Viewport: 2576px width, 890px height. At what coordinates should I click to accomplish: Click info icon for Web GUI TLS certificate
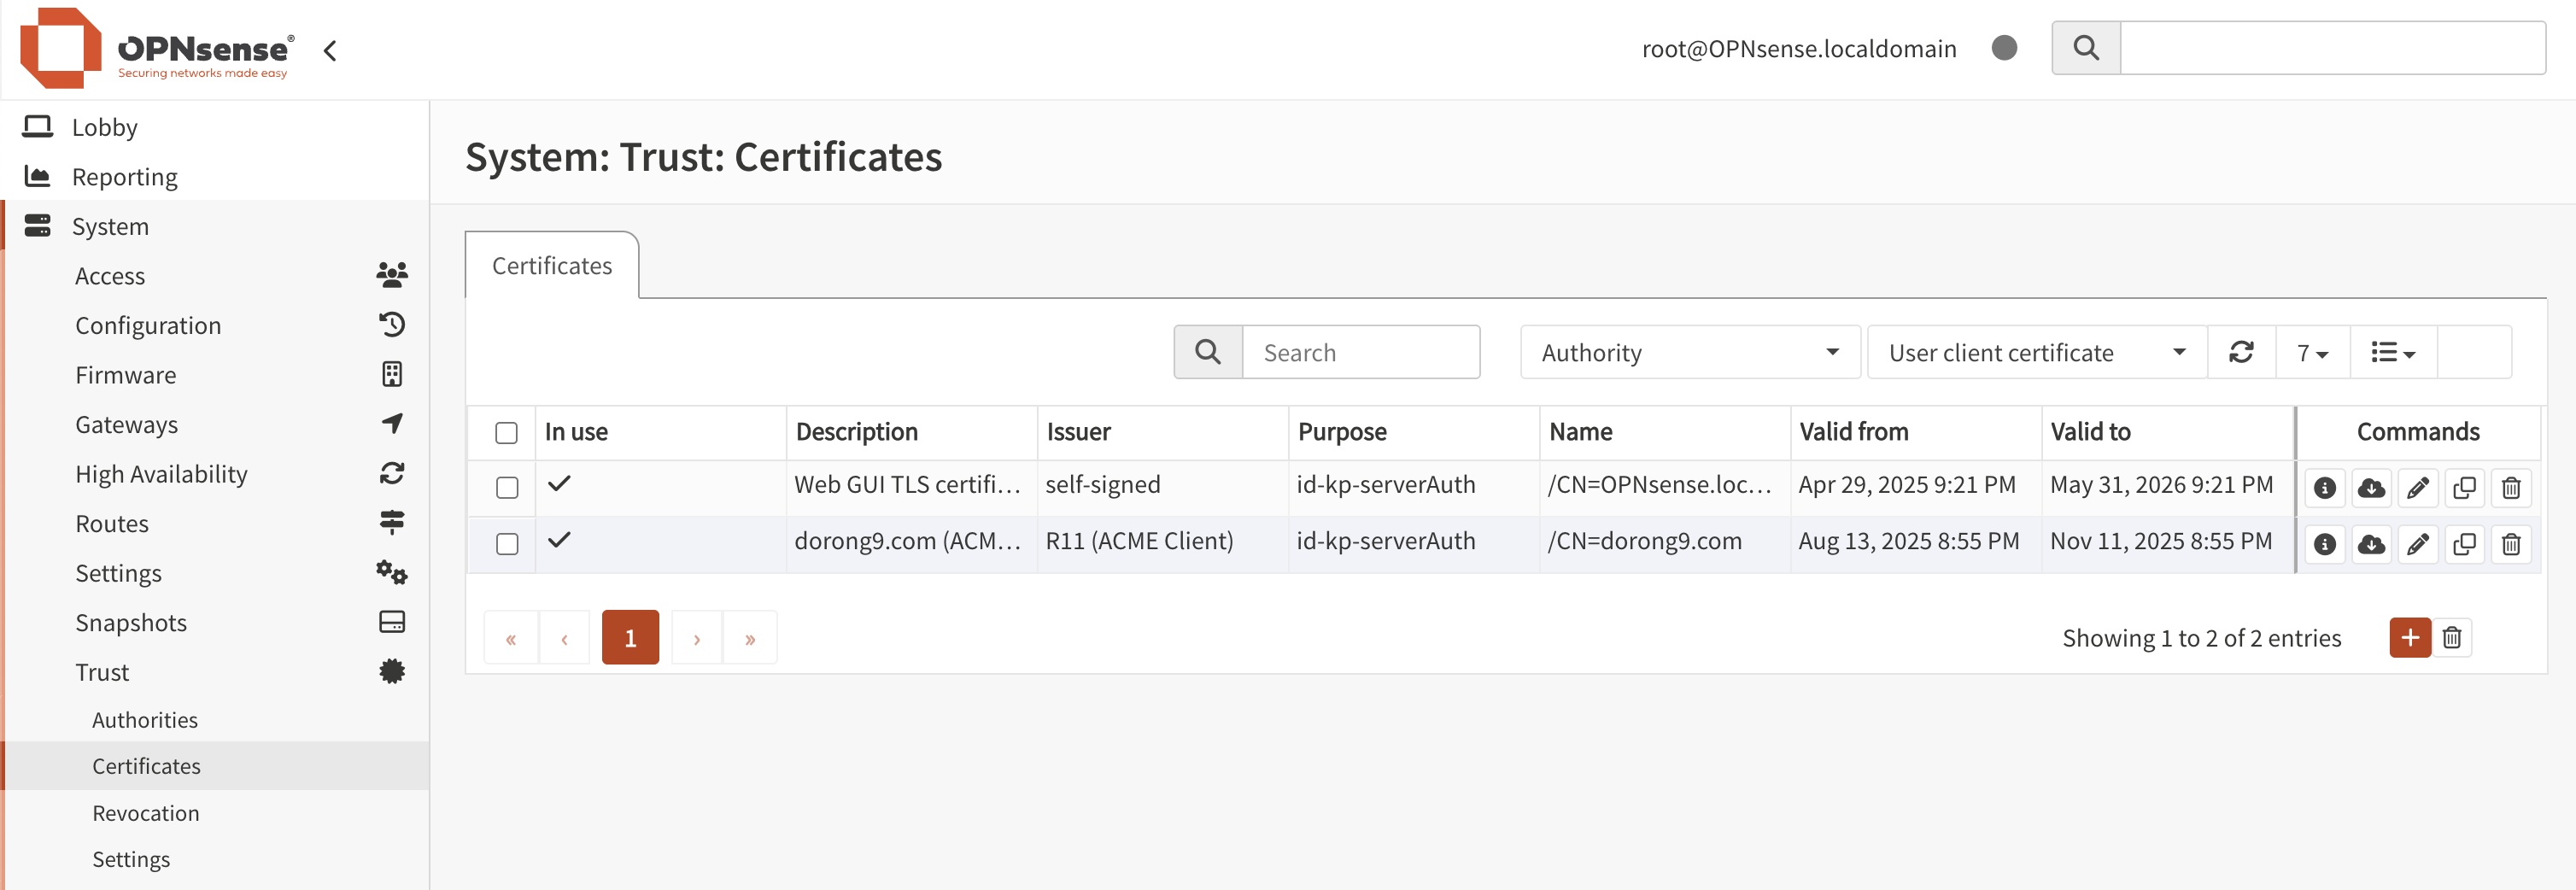2324,488
